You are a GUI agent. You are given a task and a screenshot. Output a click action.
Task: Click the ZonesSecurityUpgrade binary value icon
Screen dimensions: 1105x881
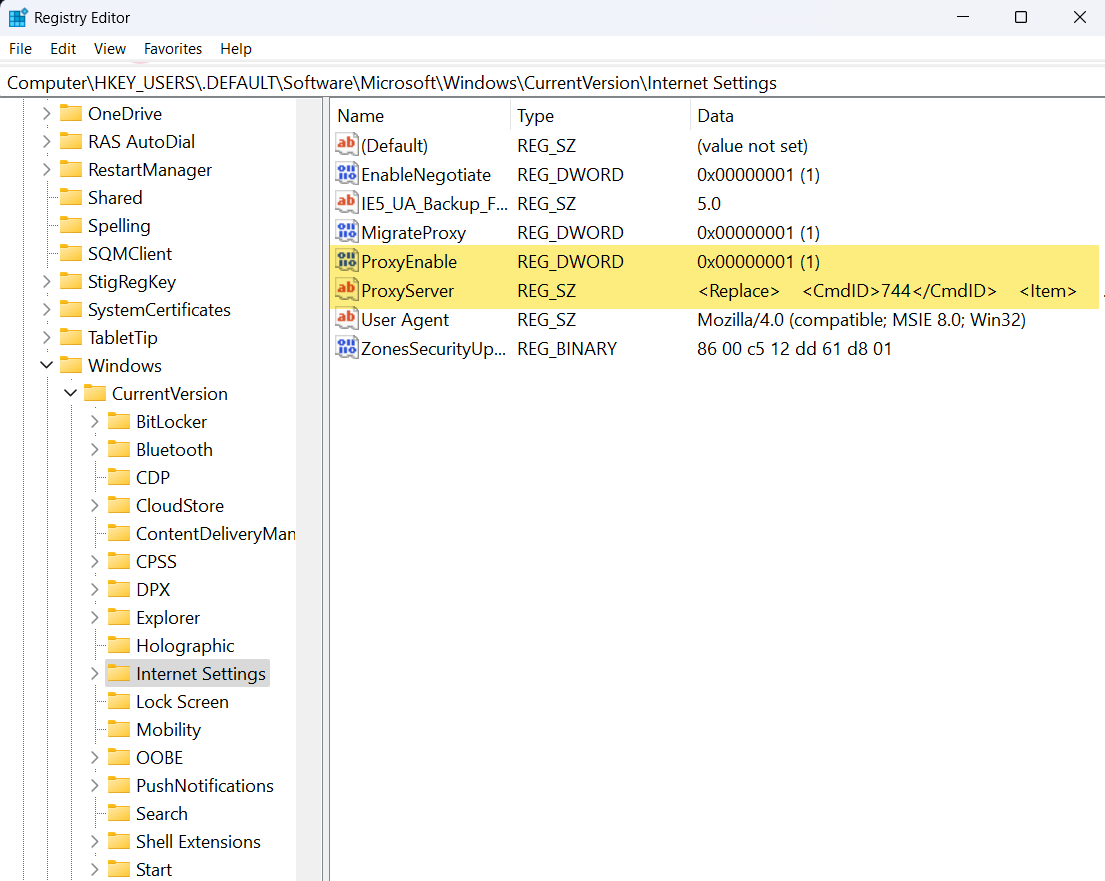347,349
